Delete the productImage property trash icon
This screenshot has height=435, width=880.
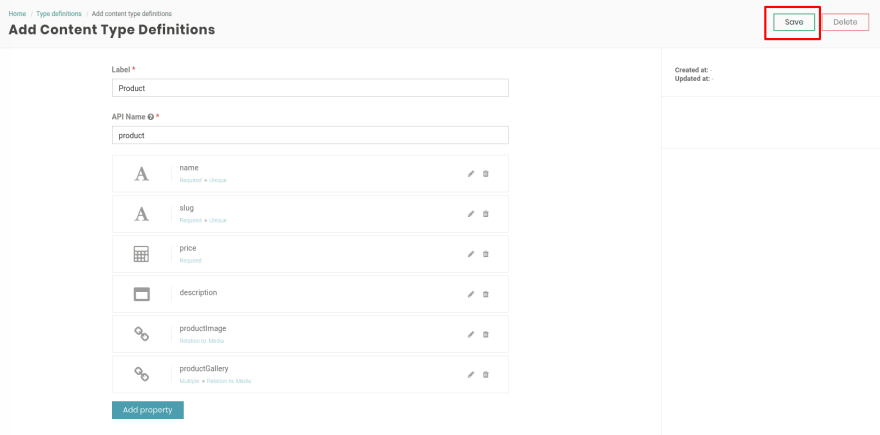coord(486,335)
